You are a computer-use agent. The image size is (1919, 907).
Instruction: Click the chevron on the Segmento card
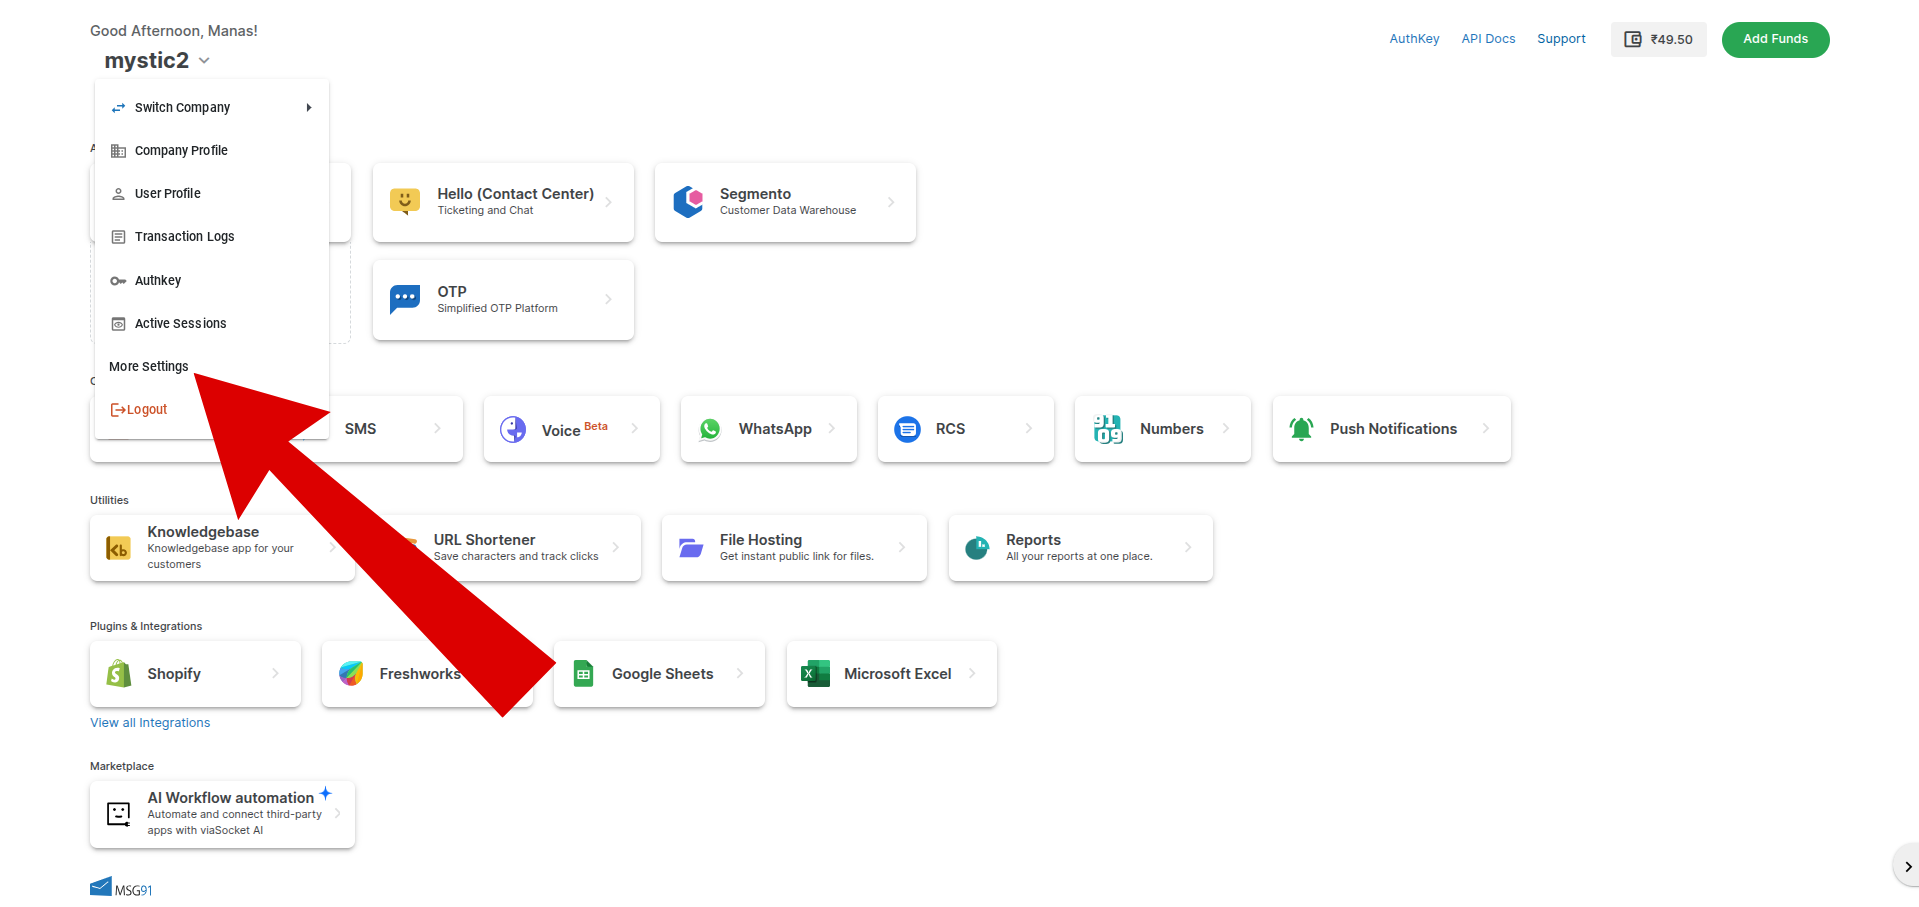[891, 202]
